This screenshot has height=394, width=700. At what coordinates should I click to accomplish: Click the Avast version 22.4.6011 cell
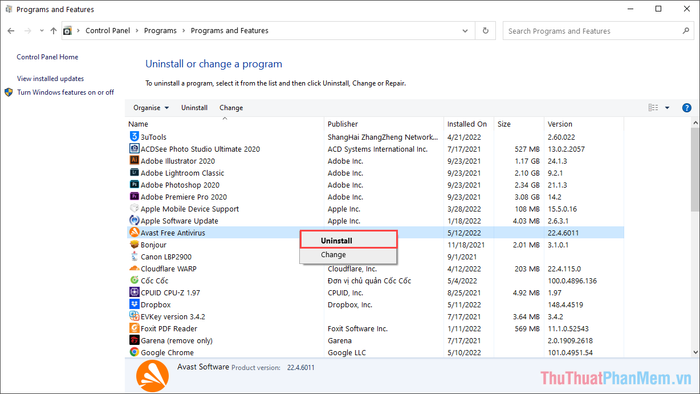(563, 232)
